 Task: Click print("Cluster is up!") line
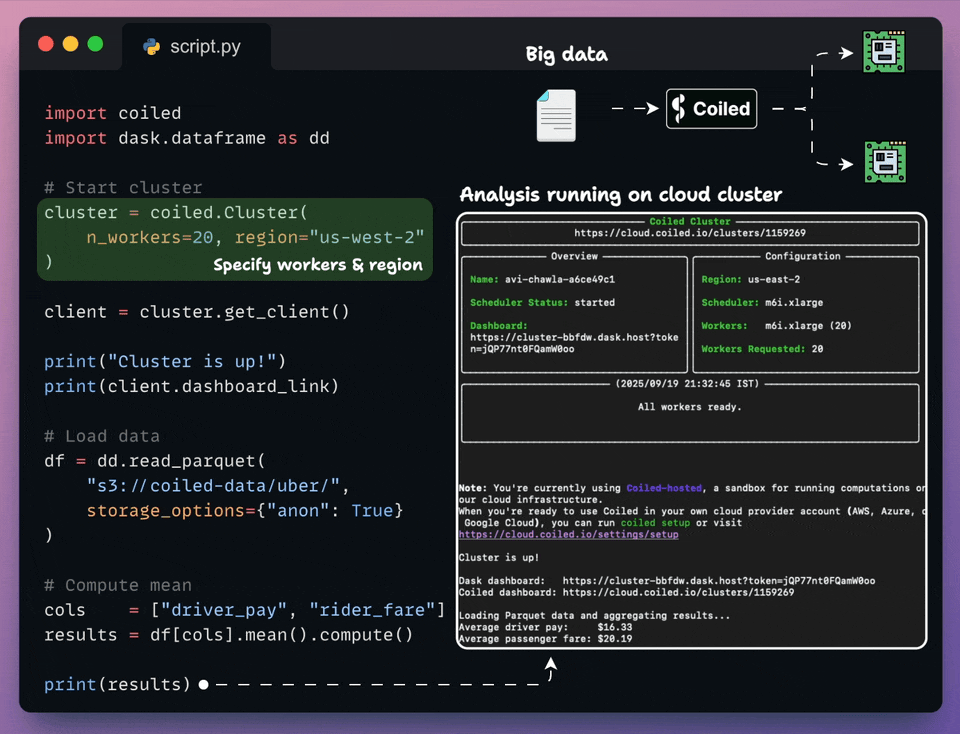click(165, 362)
